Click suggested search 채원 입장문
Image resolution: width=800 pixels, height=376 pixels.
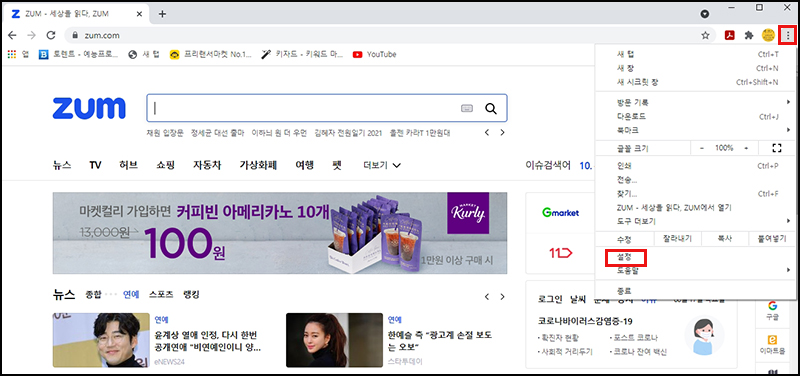165,133
